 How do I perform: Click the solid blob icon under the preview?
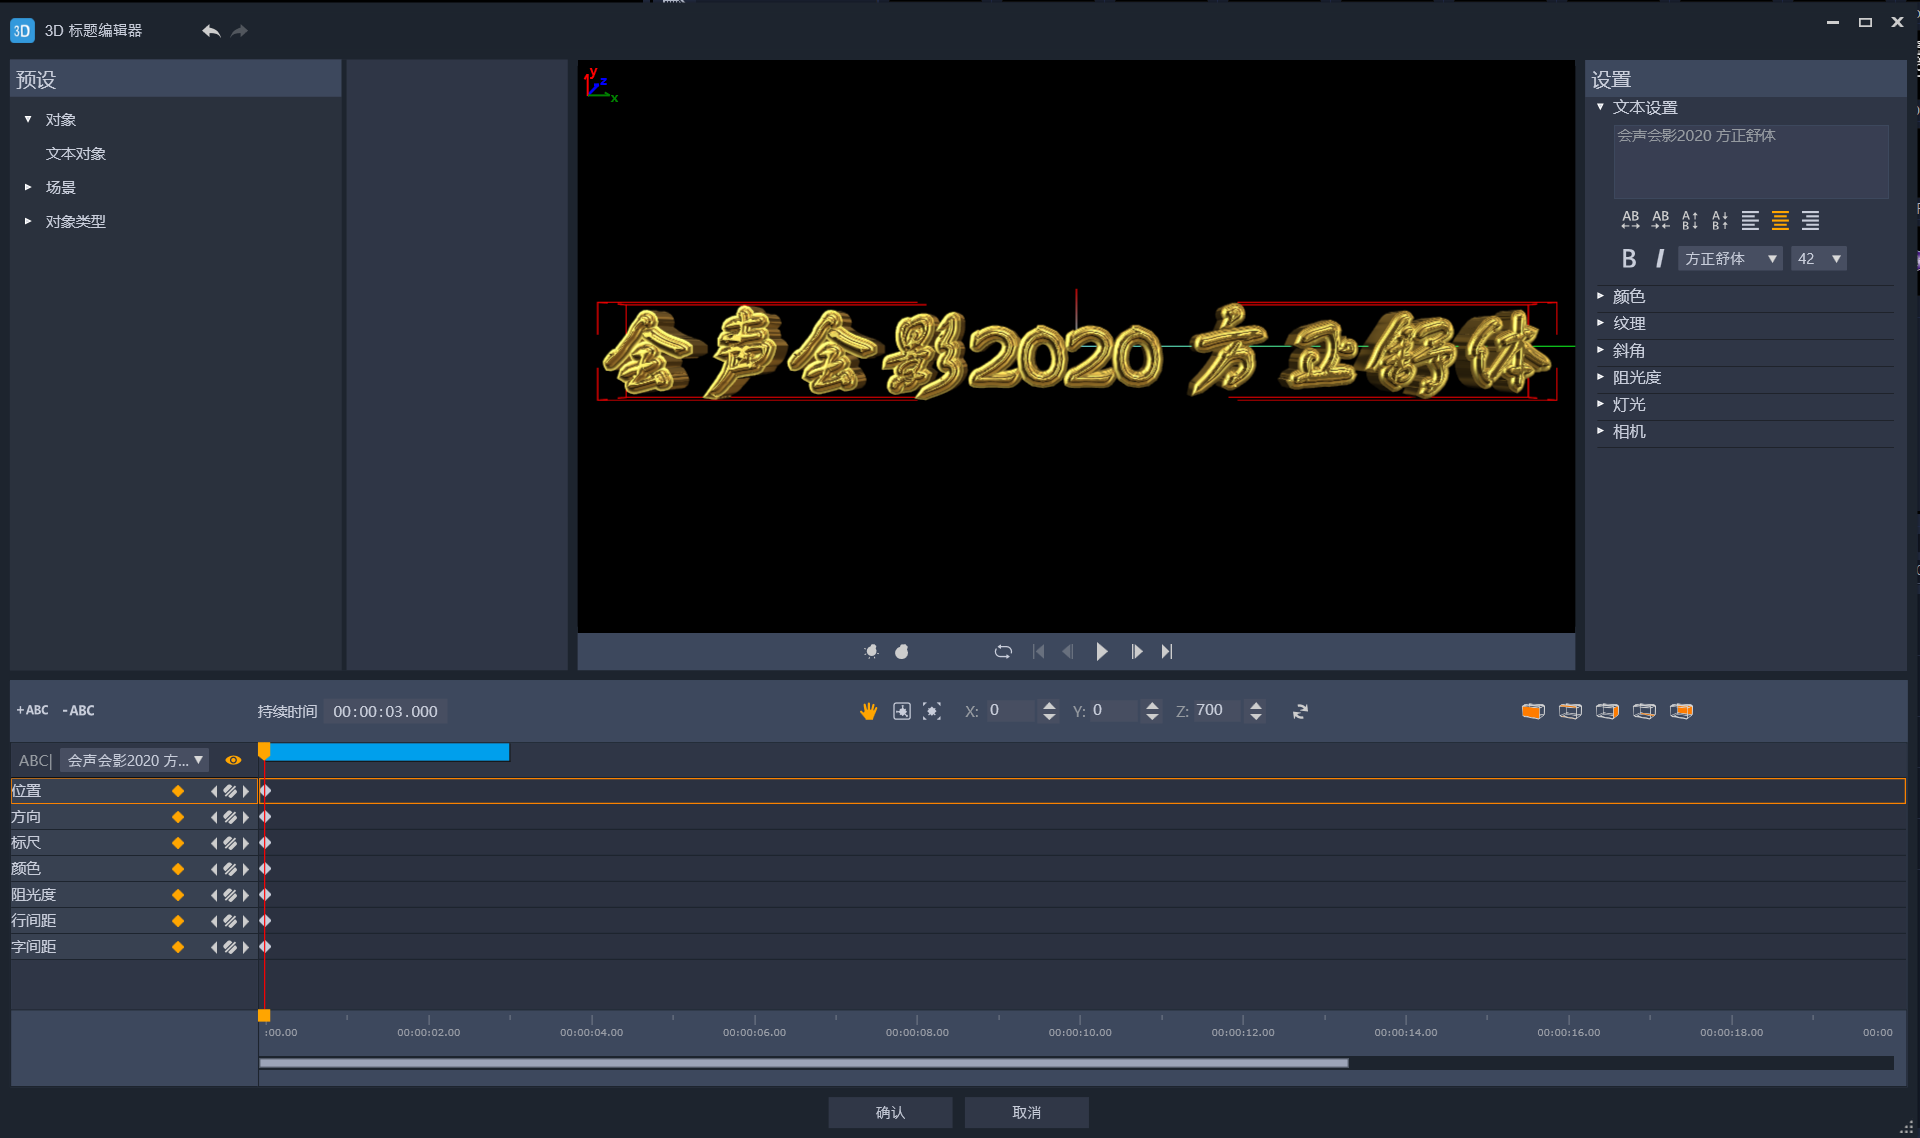point(901,651)
